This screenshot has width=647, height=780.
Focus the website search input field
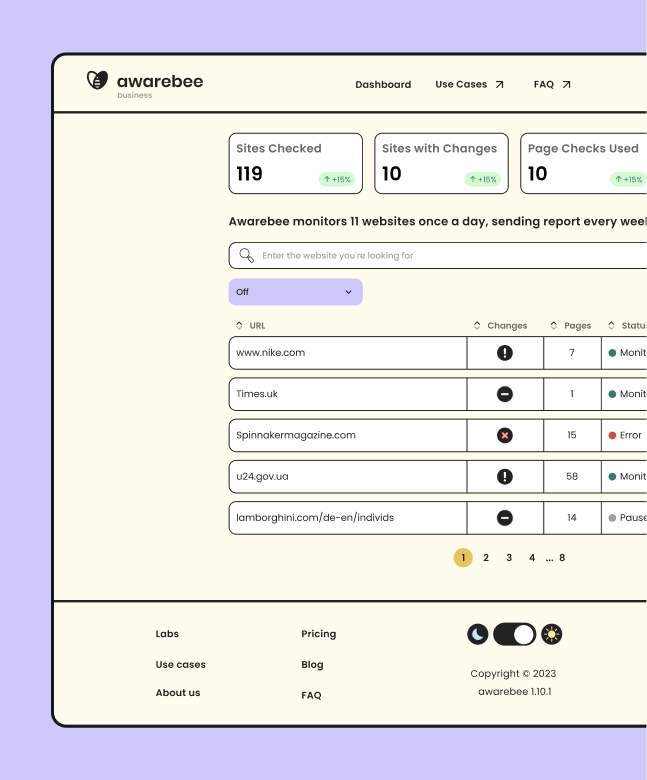click(x=438, y=255)
